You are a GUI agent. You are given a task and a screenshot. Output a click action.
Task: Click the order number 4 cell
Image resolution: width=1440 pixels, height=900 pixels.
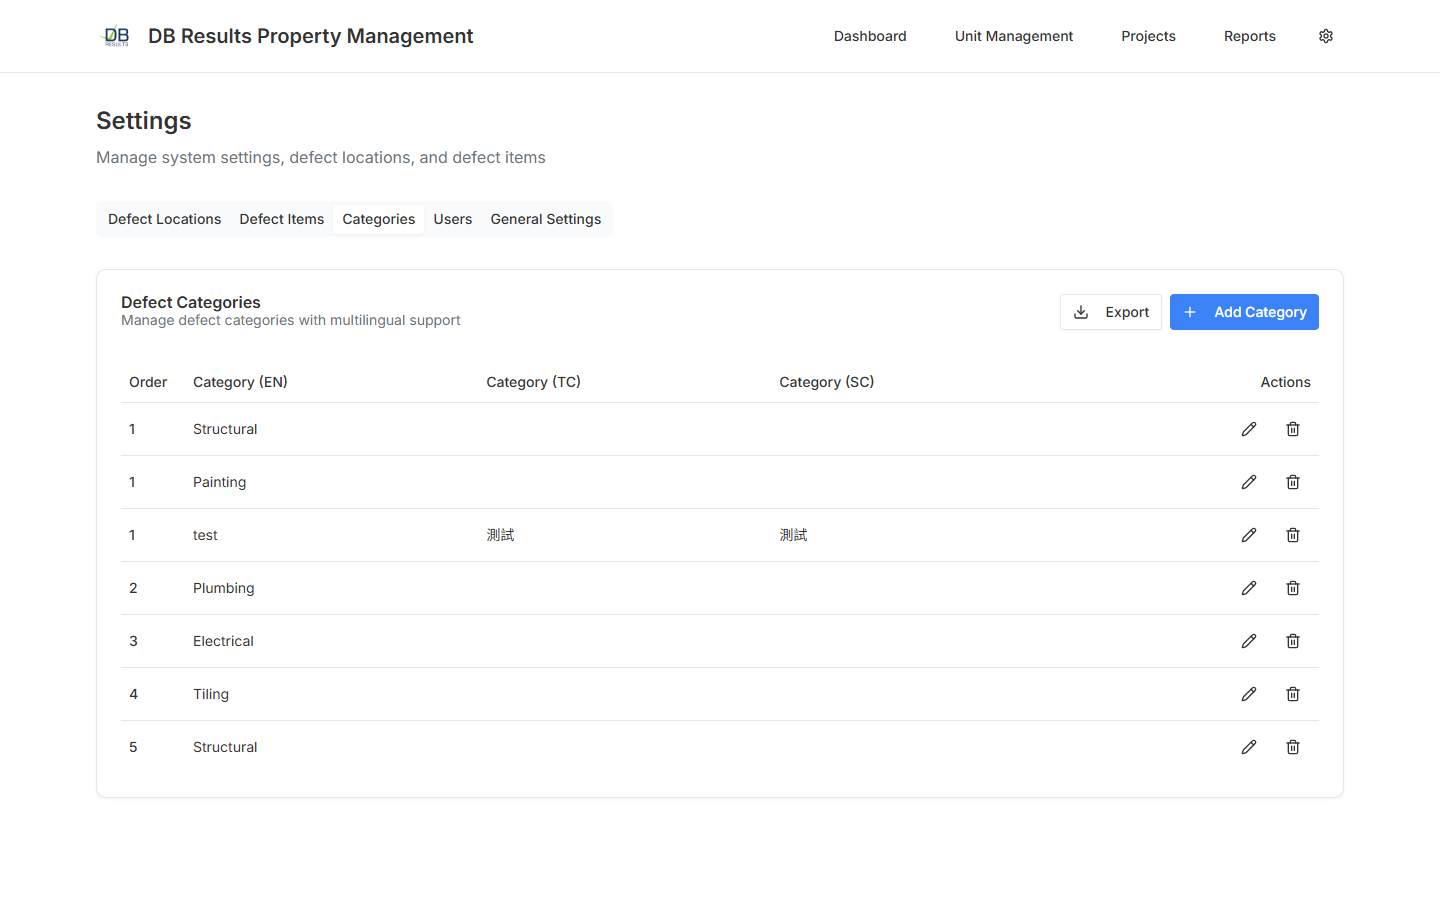click(133, 694)
